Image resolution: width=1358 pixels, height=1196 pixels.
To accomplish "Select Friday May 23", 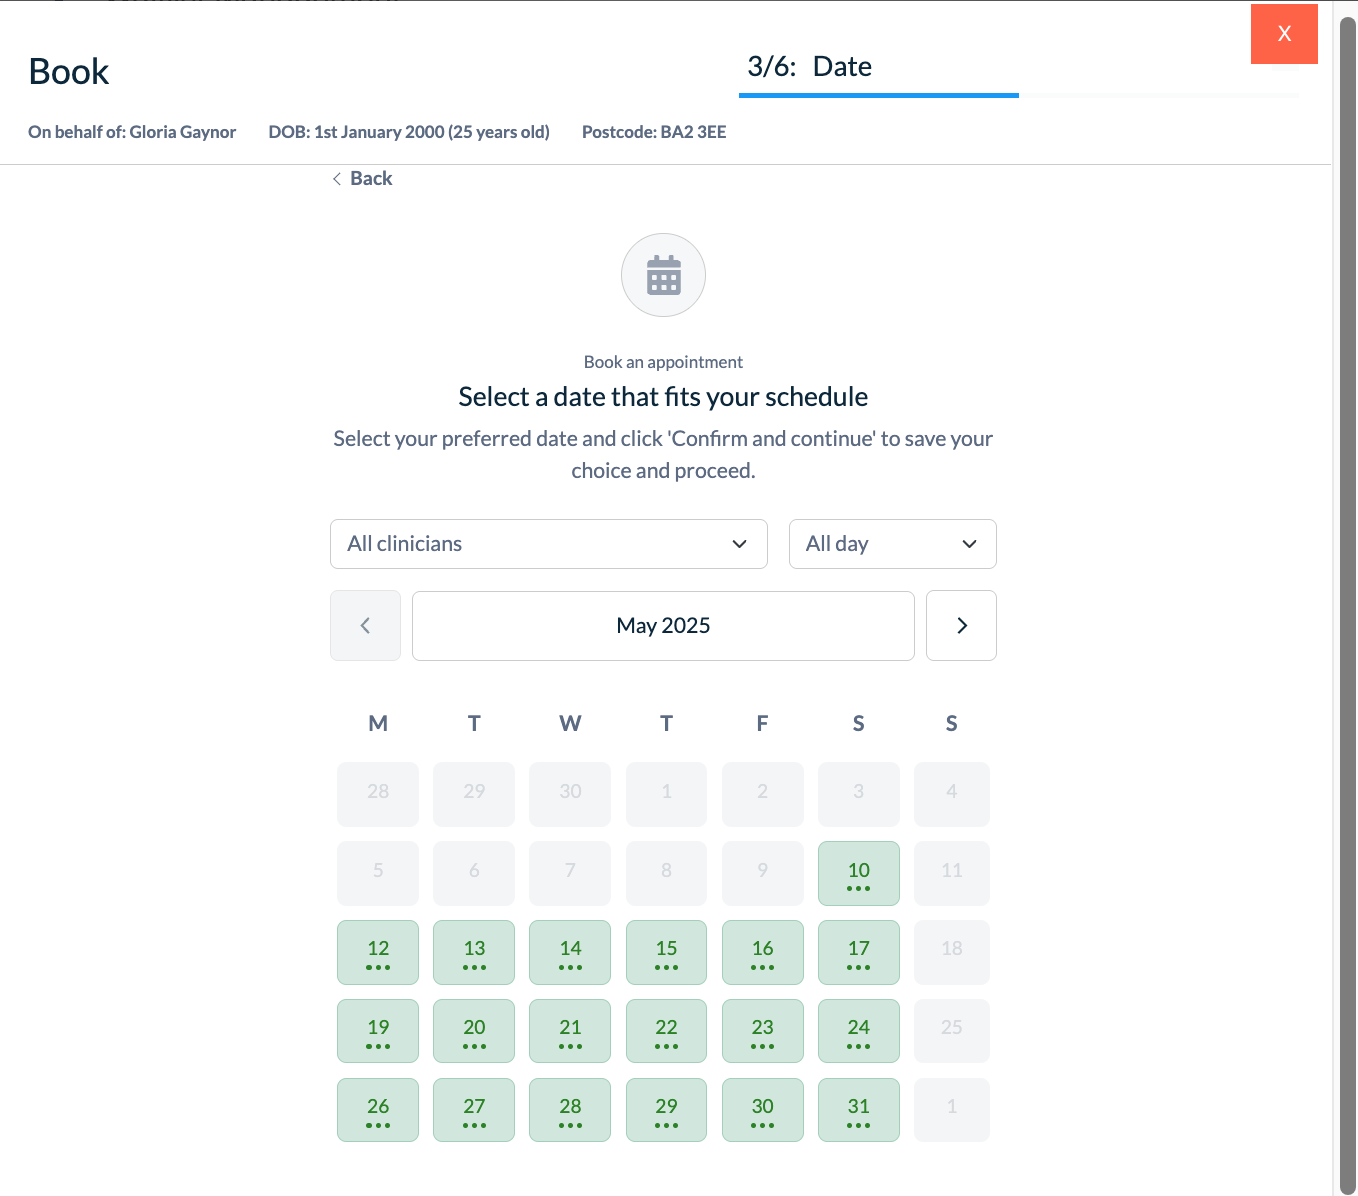I will [x=762, y=1031].
